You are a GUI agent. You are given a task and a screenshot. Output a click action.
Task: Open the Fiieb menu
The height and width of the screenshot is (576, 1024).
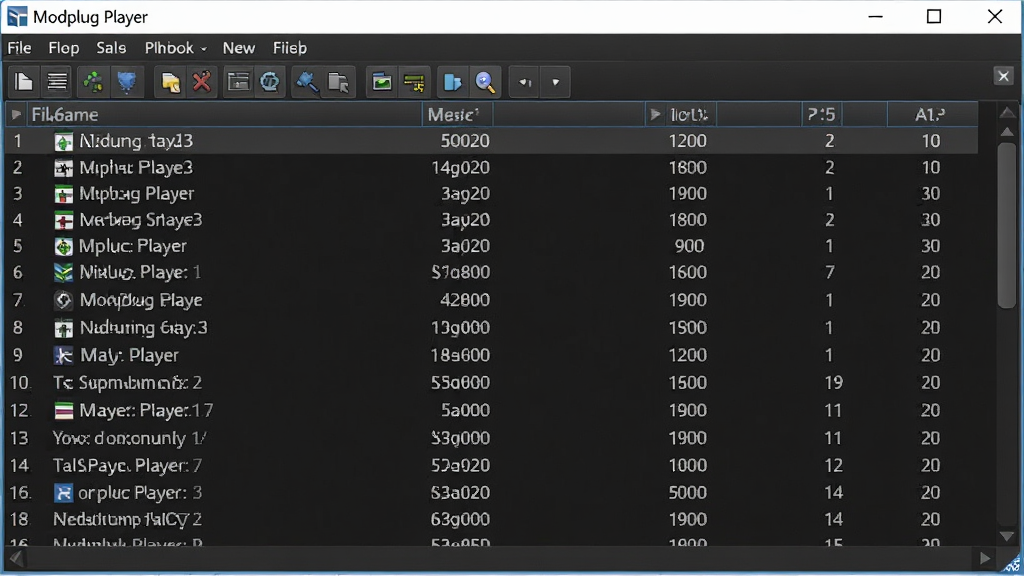click(290, 48)
